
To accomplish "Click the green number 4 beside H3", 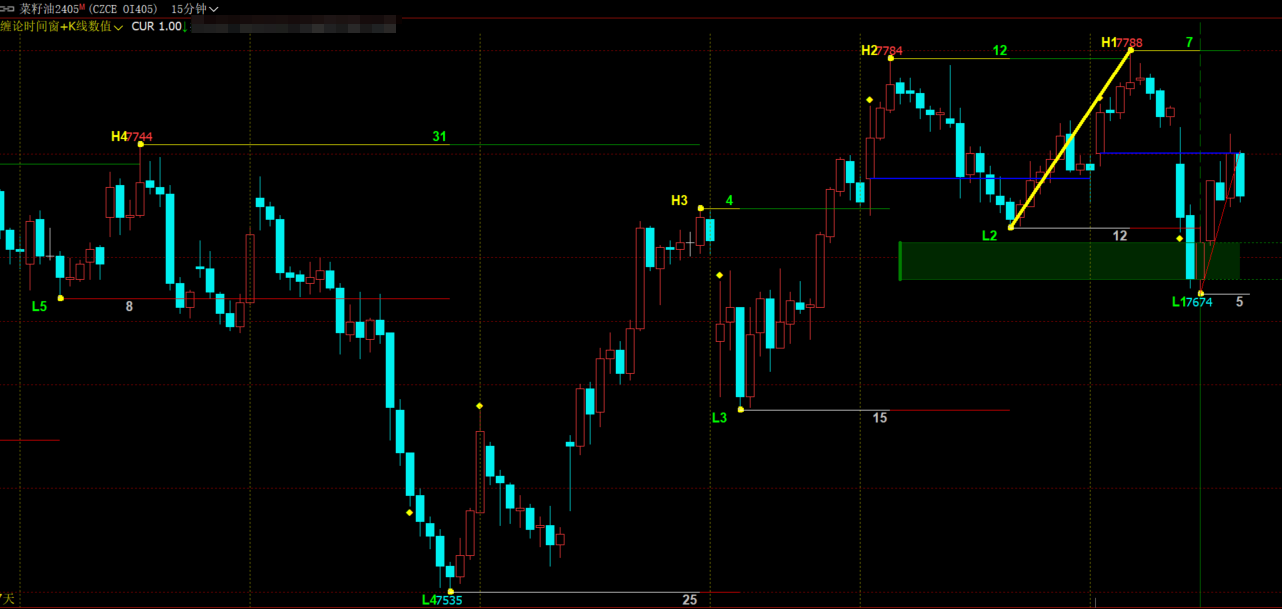I will tap(729, 201).
